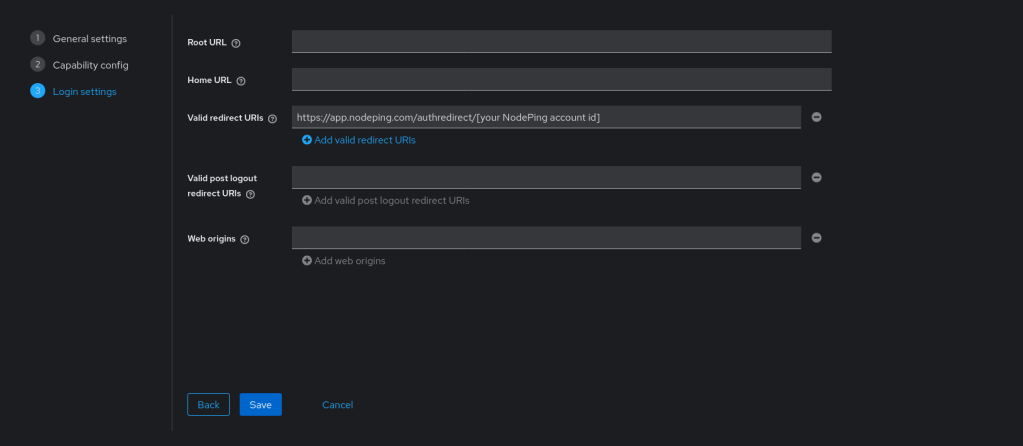
Task: Show help for Valid post logout redirect URIs
Action: [x=250, y=194]
